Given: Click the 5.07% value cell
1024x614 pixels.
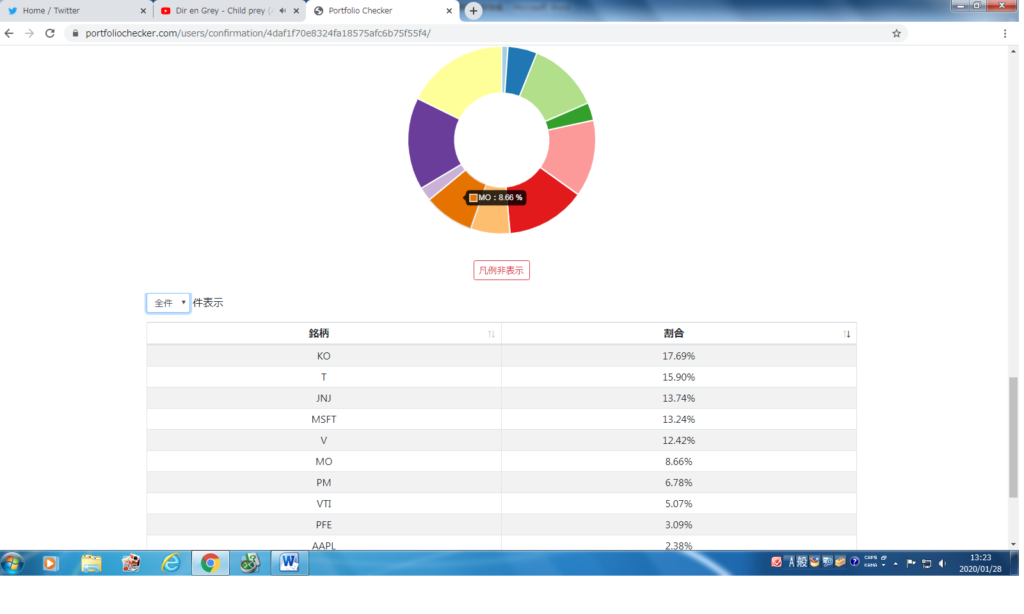Looking at the screenshot, I should tap(679, 504).
